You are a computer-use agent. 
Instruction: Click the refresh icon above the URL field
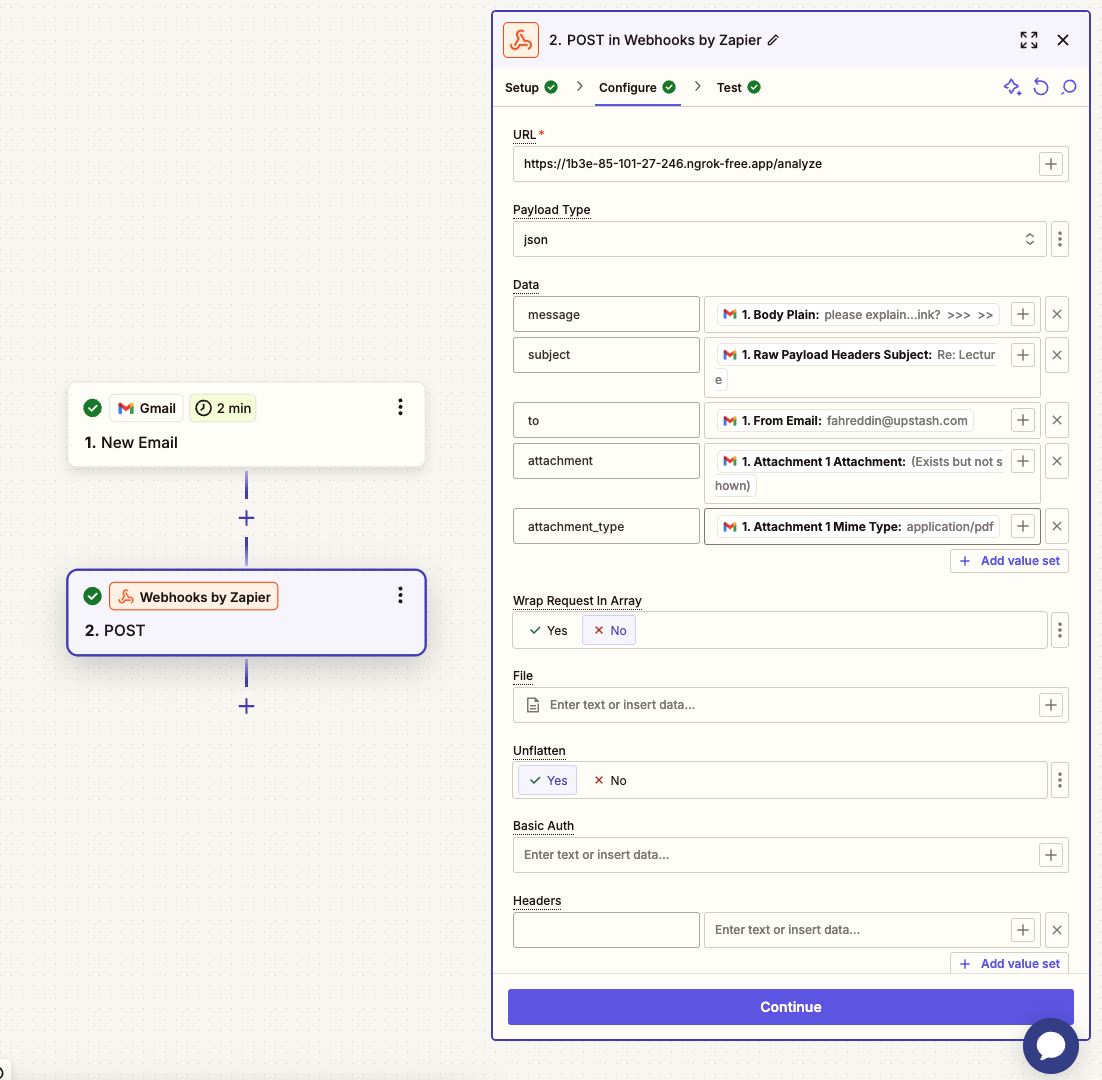point(1040,87)
